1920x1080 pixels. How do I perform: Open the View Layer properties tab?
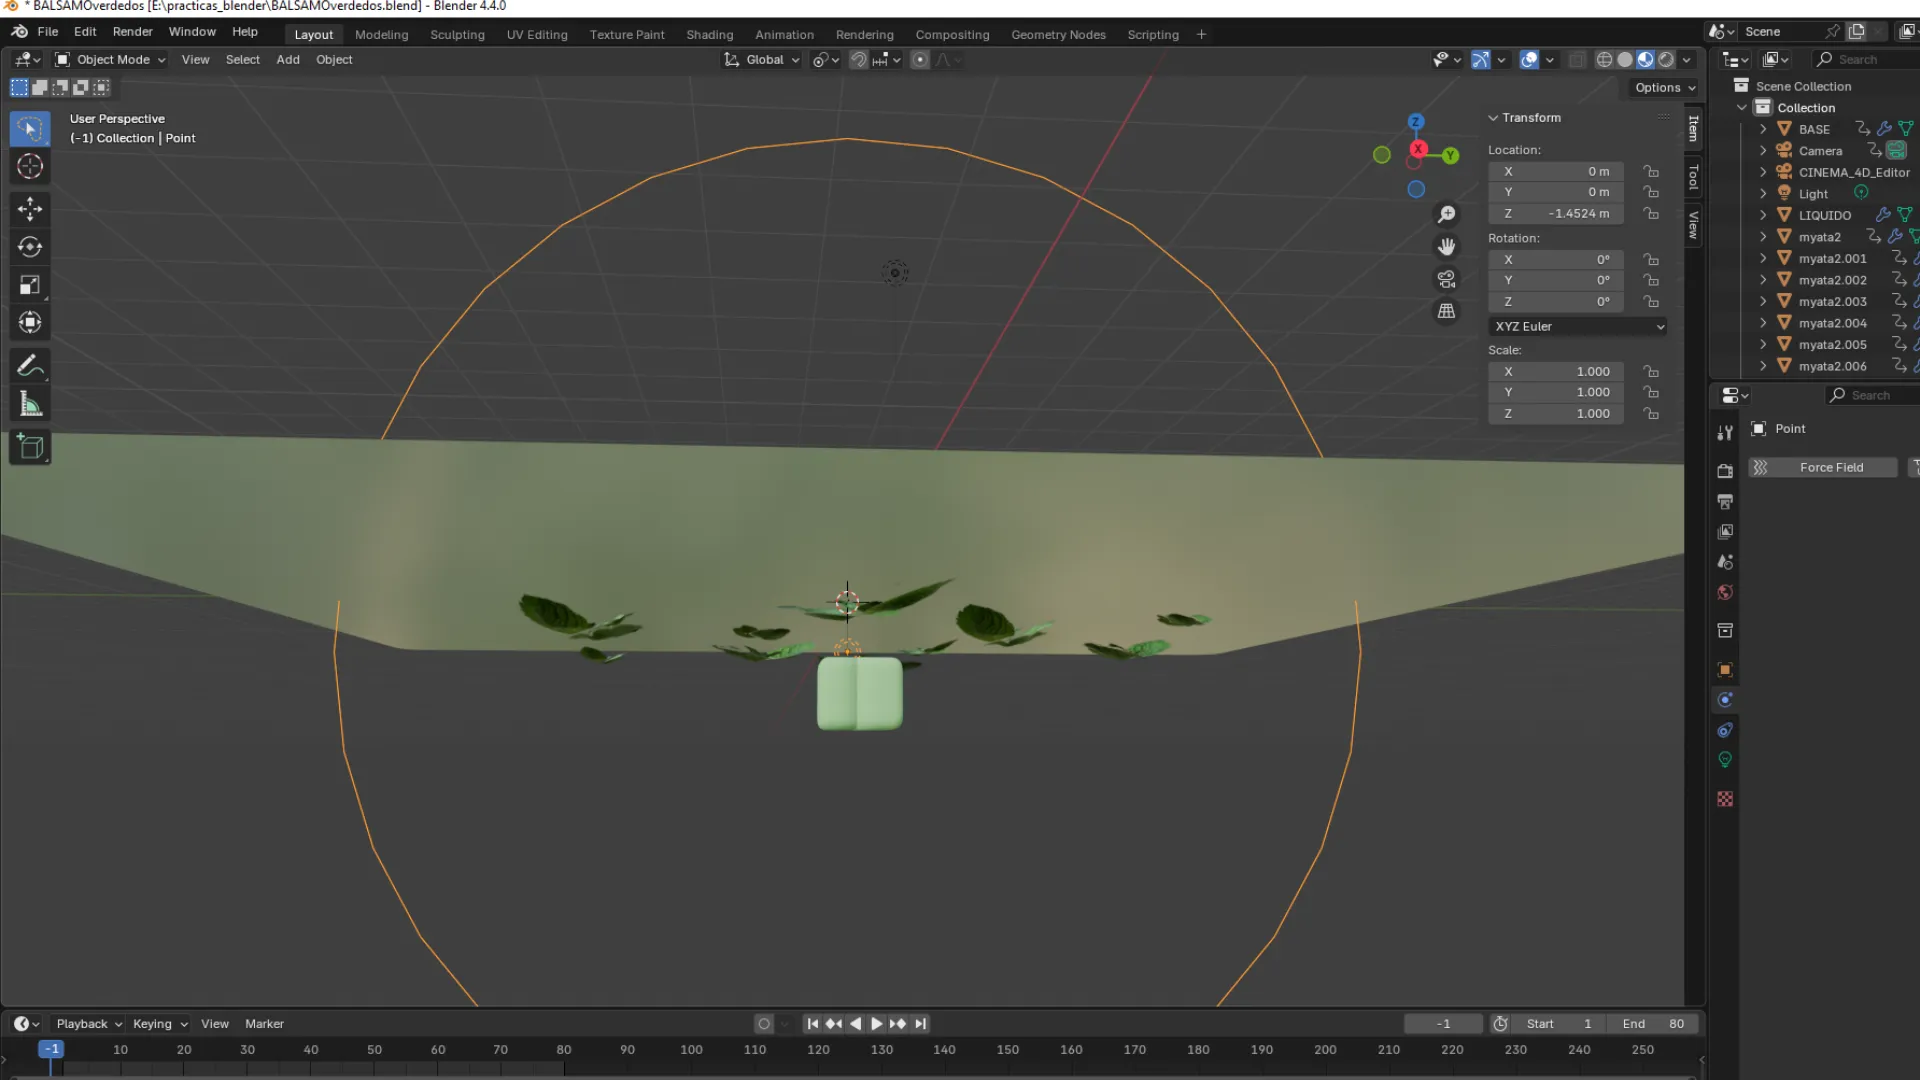tap(1725, 532)
